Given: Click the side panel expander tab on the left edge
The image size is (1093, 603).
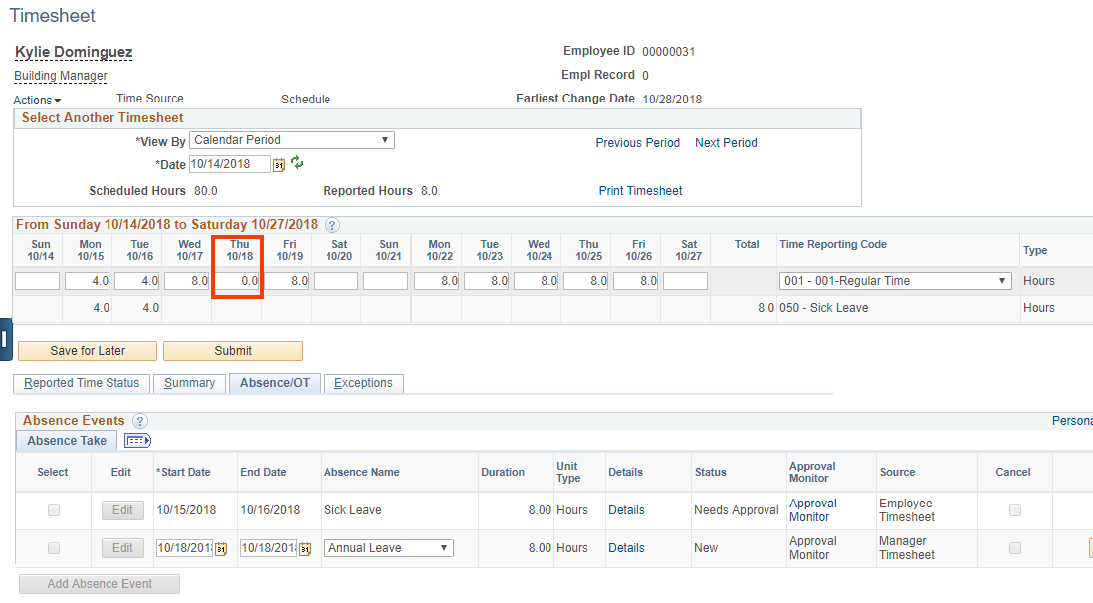Looking at the screenshot, I should 5,338.
